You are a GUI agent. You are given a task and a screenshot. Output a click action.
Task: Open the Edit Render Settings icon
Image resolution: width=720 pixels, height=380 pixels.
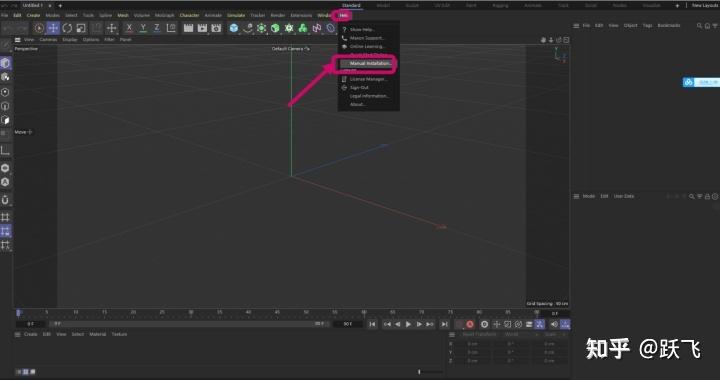coord(216,28)
